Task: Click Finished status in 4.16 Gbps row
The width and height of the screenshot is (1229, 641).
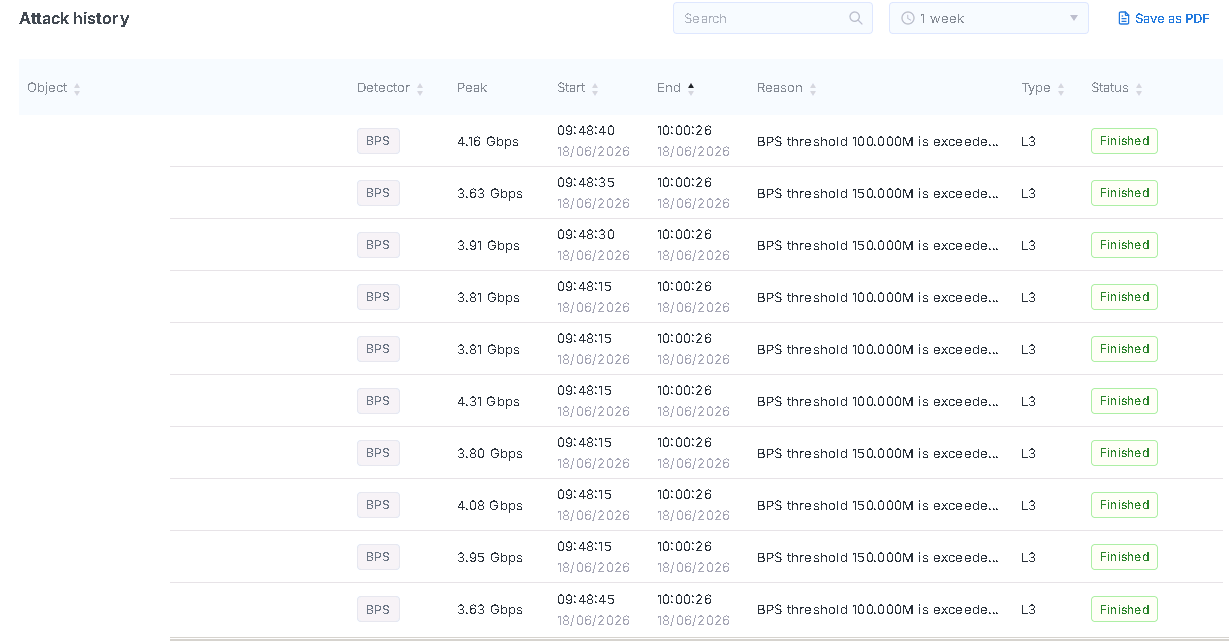Action: tap(1124, 141)
